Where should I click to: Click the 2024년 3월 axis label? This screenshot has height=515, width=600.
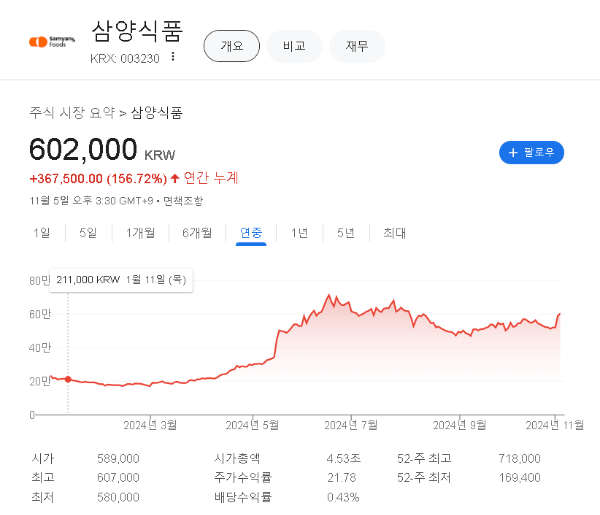click(x=150, y=425)
